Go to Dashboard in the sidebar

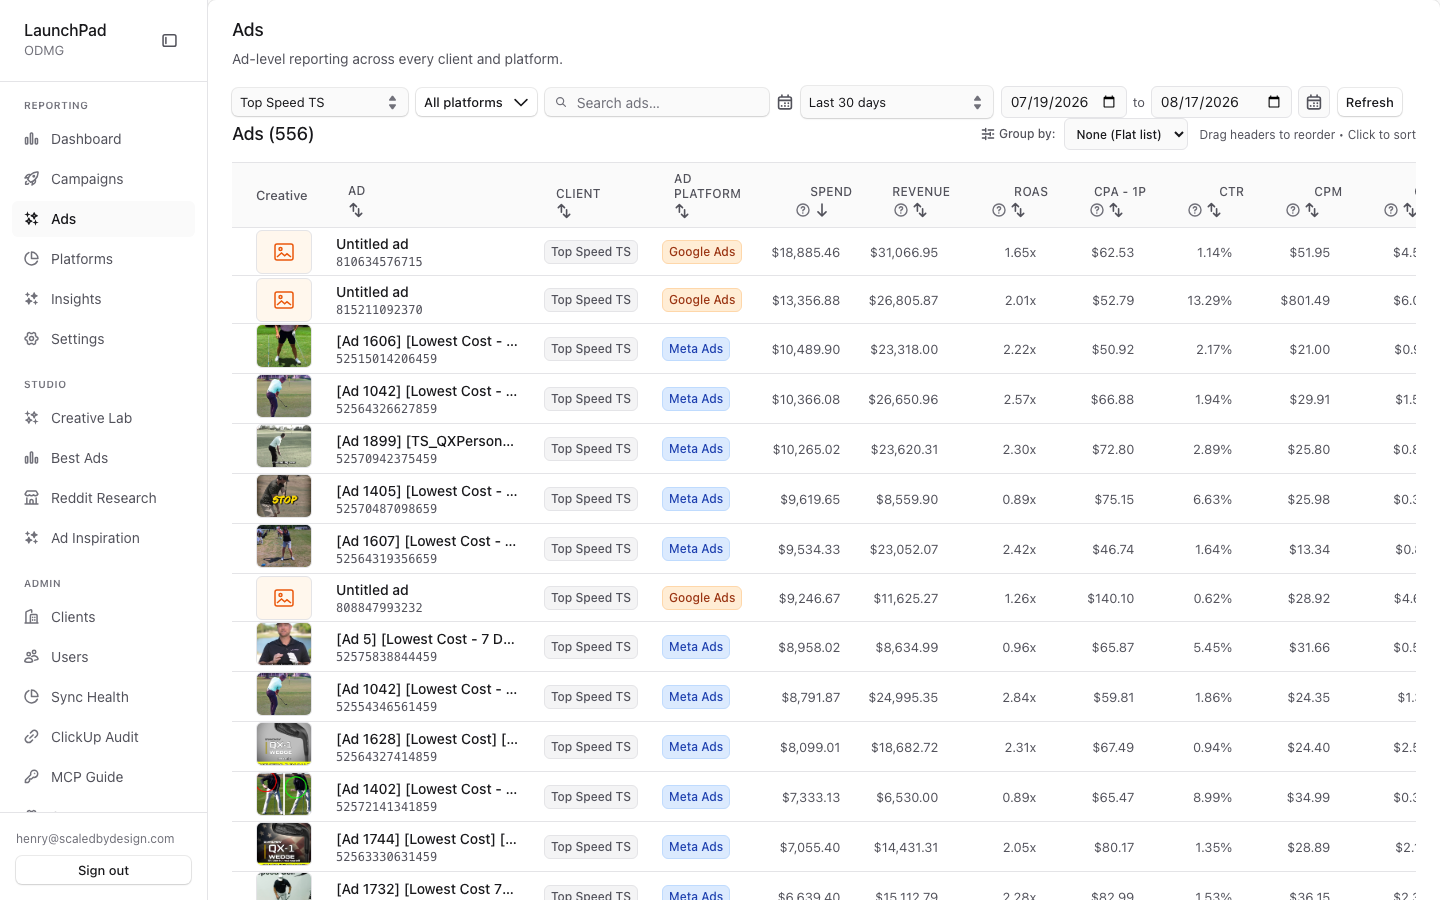pyautogui.click(x=104, y=139)
